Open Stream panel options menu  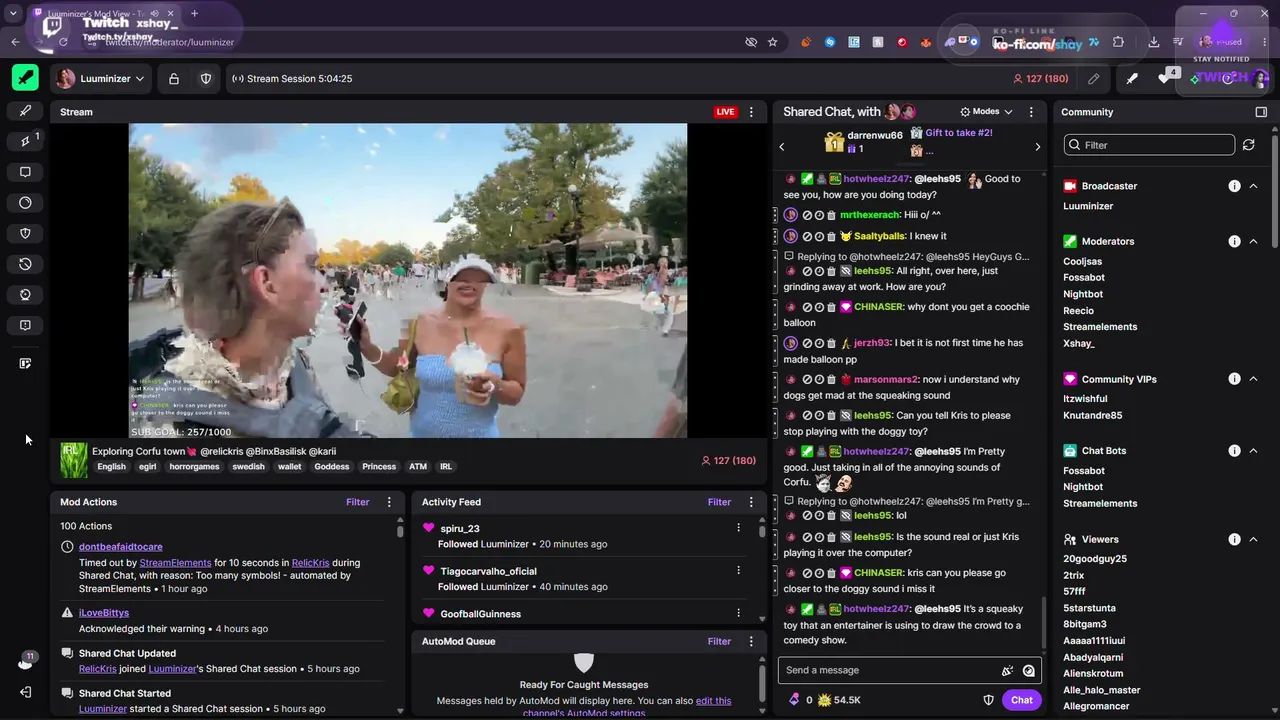[751, 112]
